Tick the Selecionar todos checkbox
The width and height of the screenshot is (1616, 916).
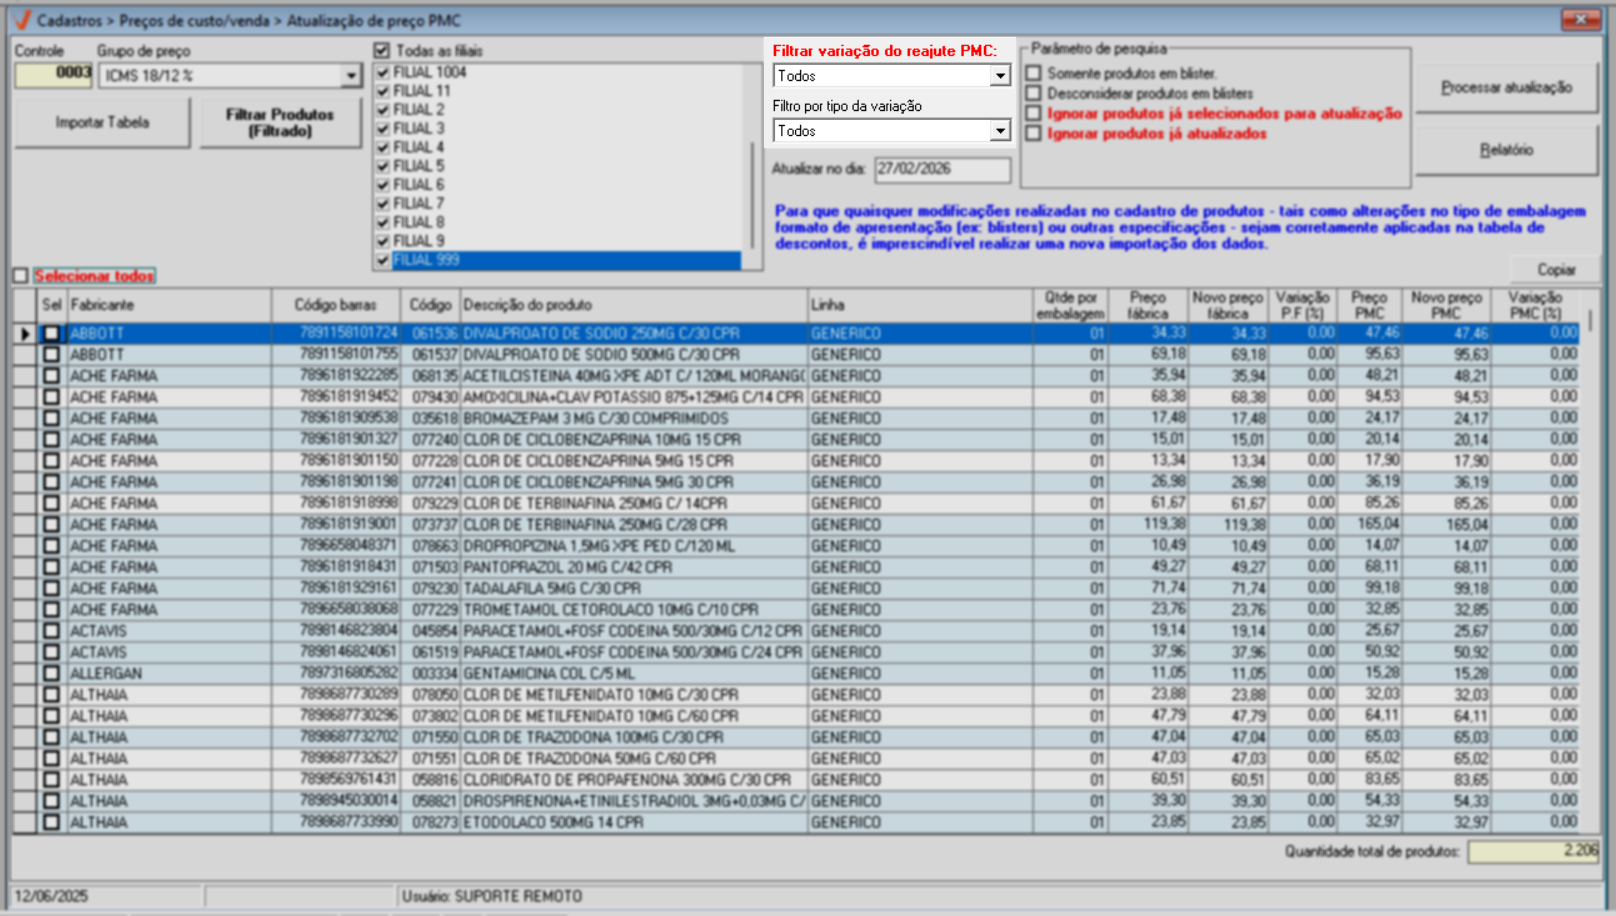click(x=21, y=276)
